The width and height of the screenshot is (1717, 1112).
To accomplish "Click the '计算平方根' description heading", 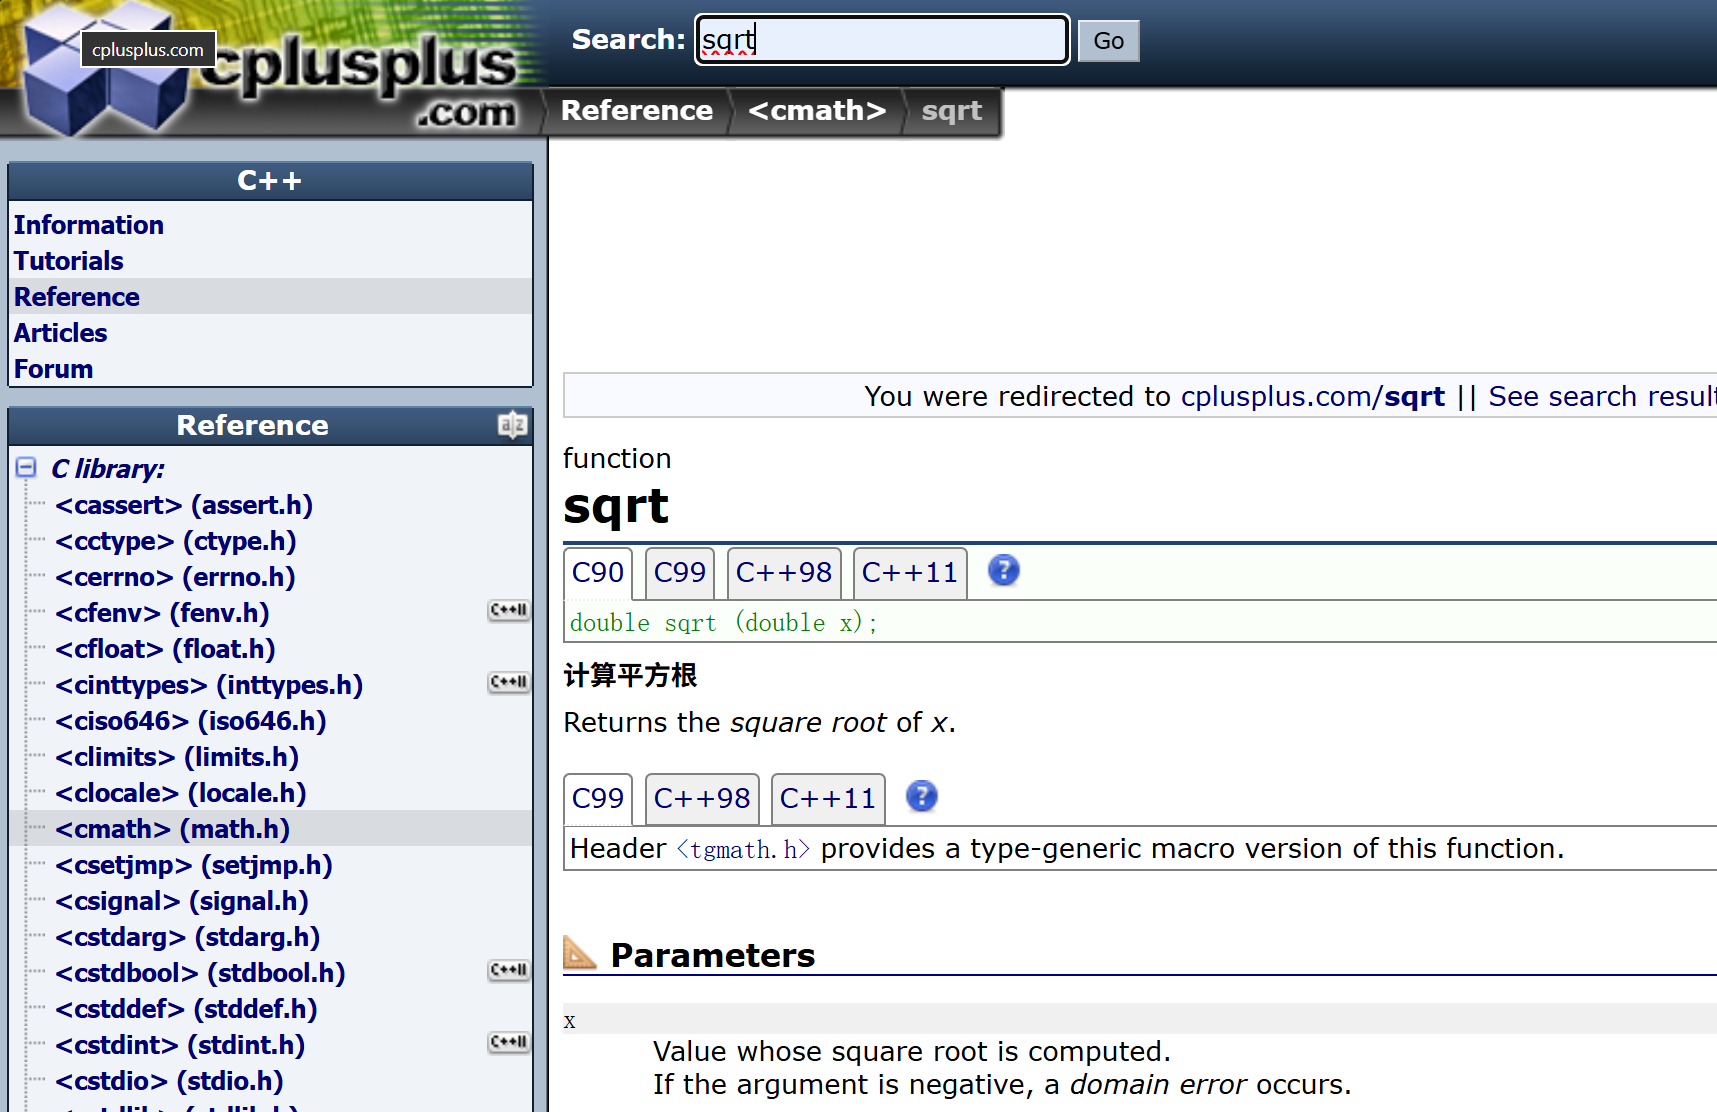I will click(630, 676).
